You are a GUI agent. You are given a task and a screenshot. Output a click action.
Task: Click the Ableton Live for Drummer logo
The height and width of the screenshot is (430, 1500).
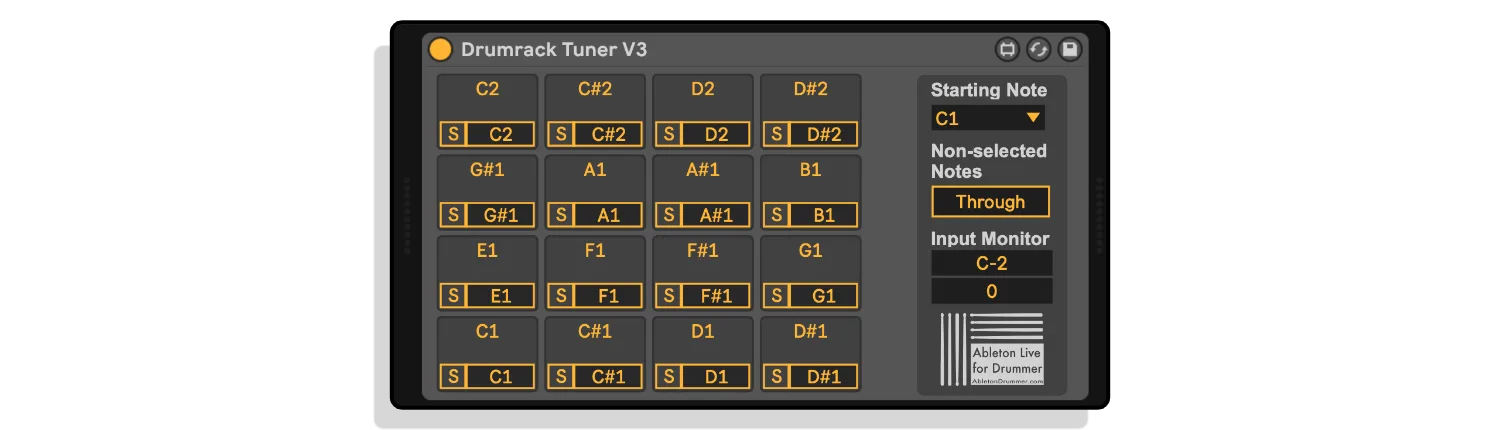pyautogui.click(x=992, y=349)
